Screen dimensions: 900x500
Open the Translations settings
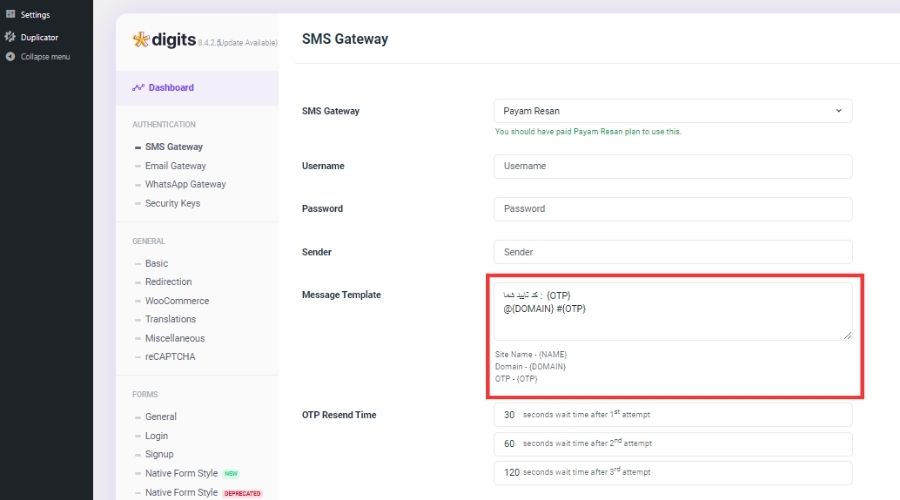tap(170, 319)
